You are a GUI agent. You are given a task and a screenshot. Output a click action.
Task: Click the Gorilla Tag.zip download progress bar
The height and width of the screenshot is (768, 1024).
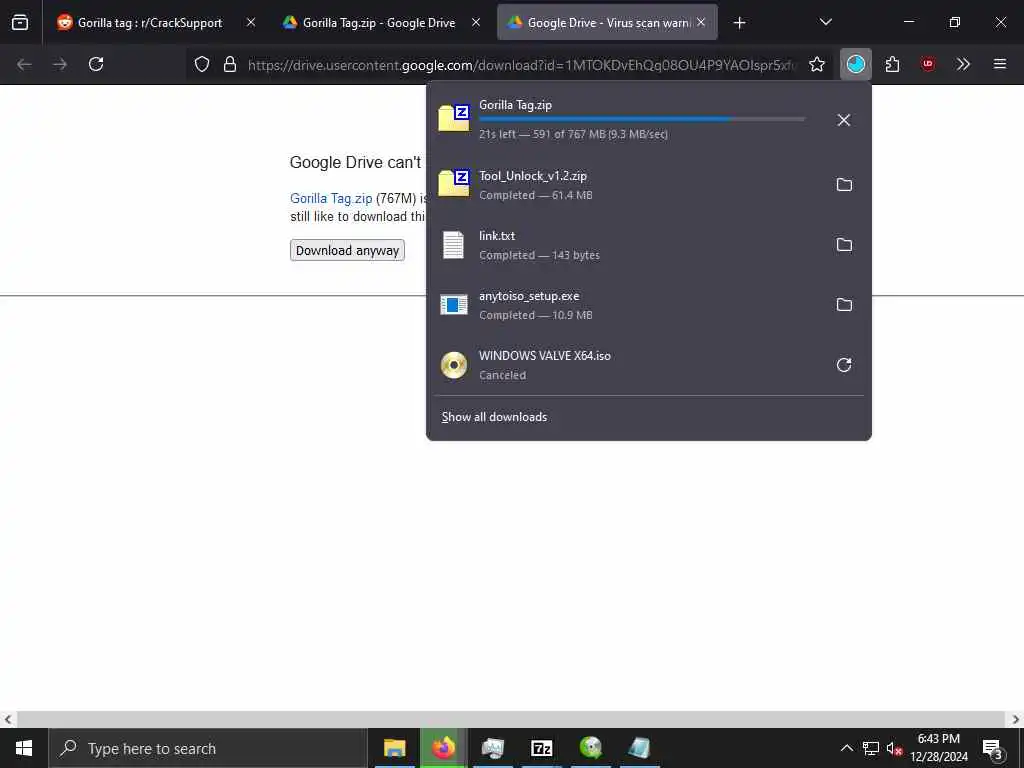pos(642,120)
